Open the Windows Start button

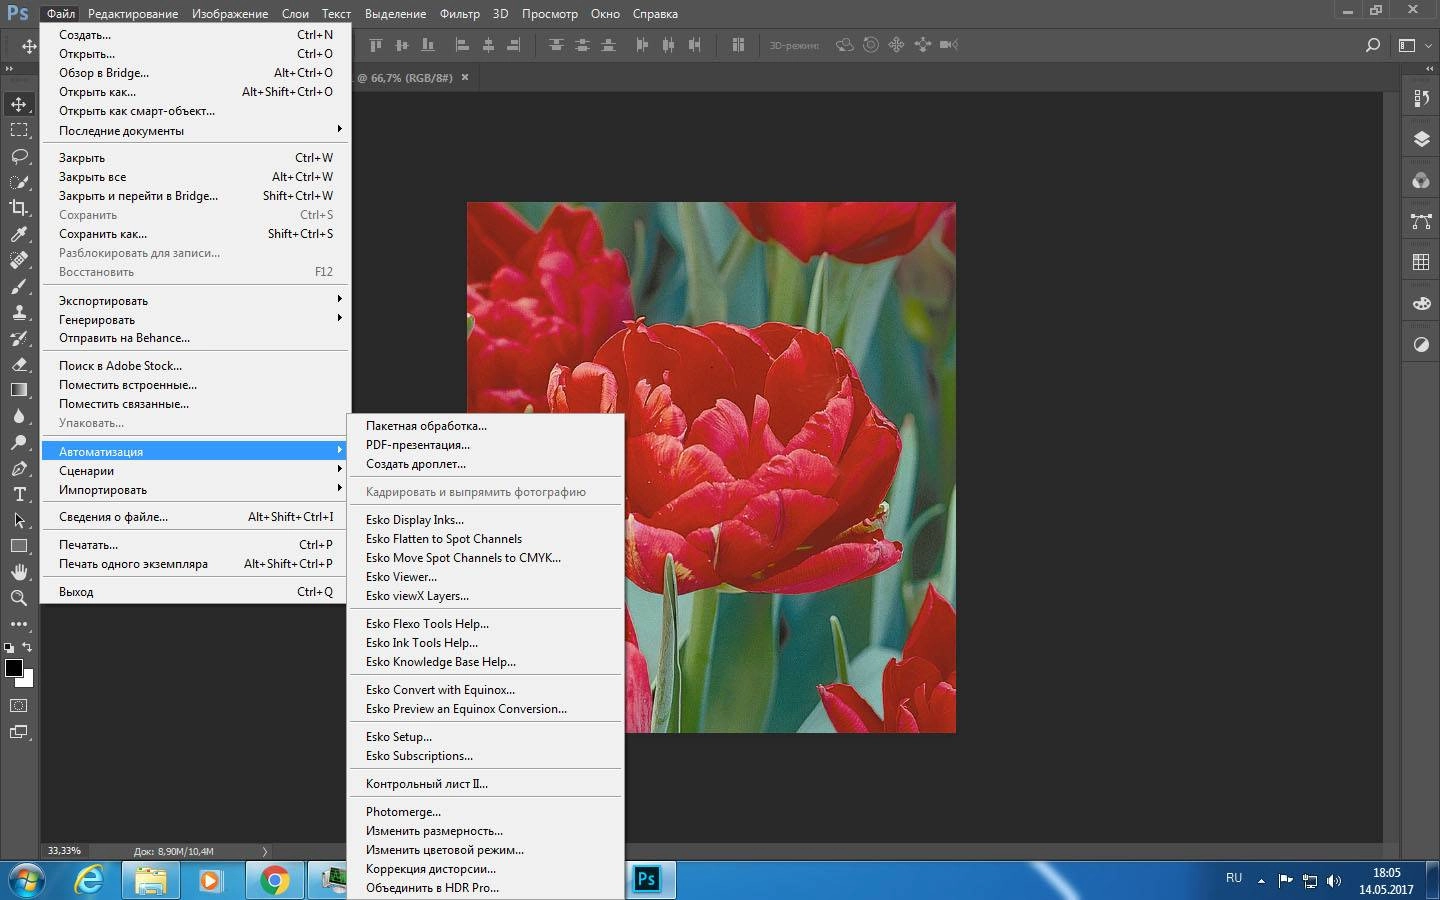pyautogui.click(x=27, y=880)
